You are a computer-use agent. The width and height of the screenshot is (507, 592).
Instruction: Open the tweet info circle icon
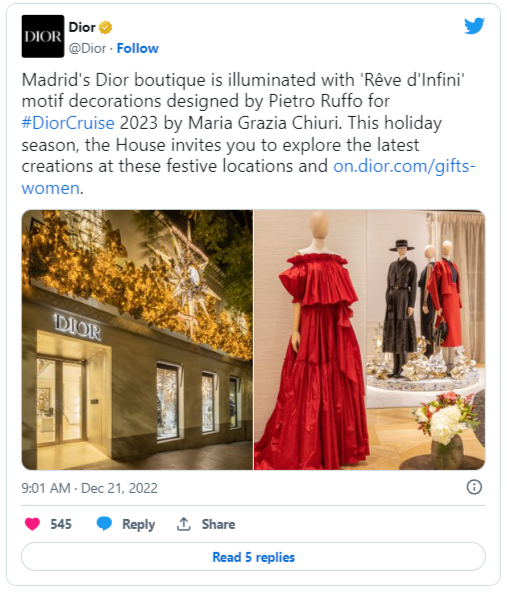click(474, 487)
